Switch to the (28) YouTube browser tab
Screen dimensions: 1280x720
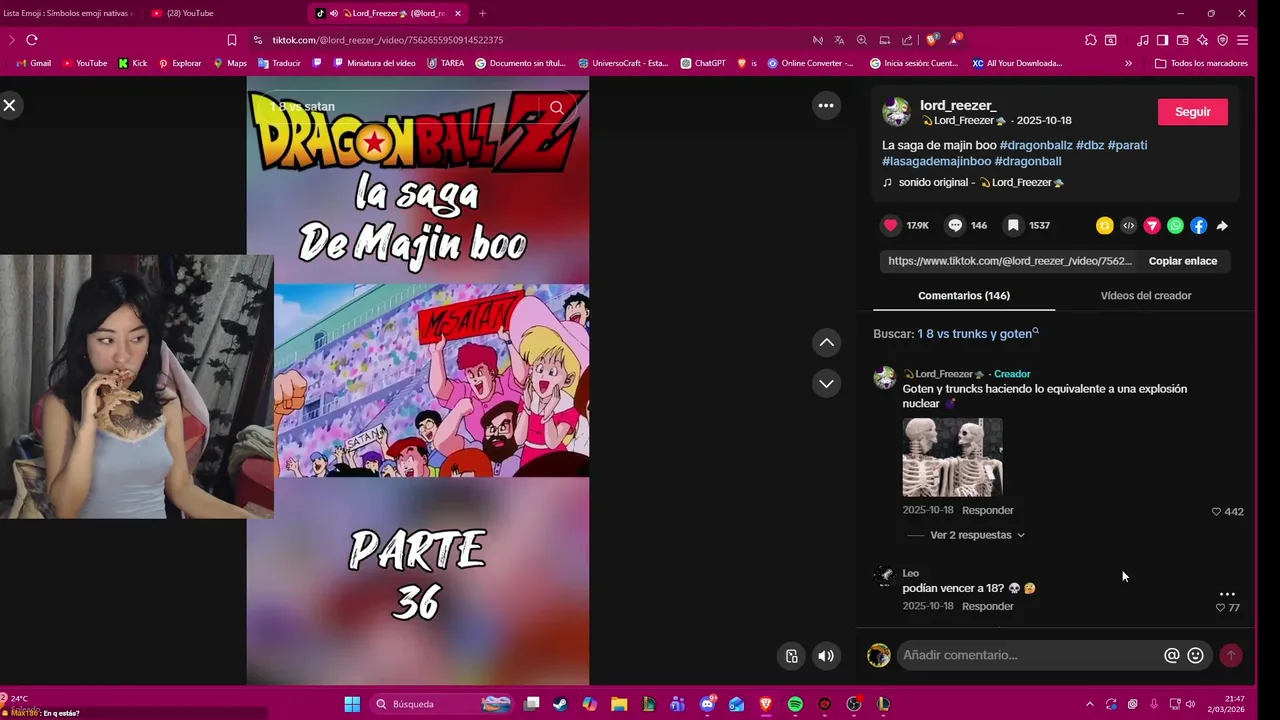190,13
